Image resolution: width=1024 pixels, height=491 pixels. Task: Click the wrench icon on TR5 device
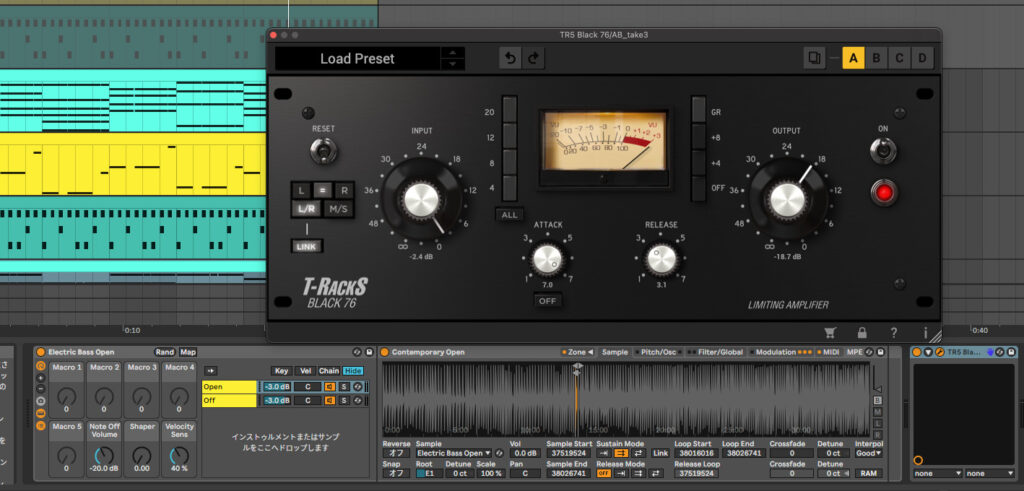point(940,352)
